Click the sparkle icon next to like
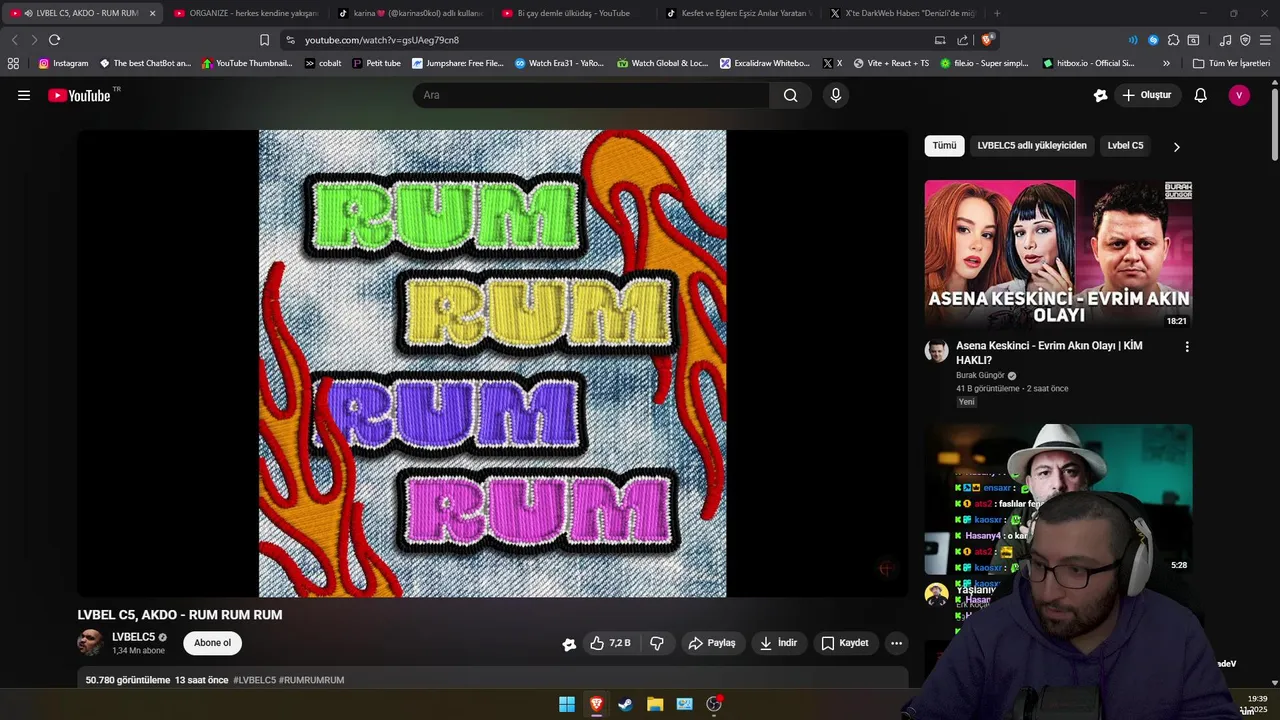 [569, 644]
